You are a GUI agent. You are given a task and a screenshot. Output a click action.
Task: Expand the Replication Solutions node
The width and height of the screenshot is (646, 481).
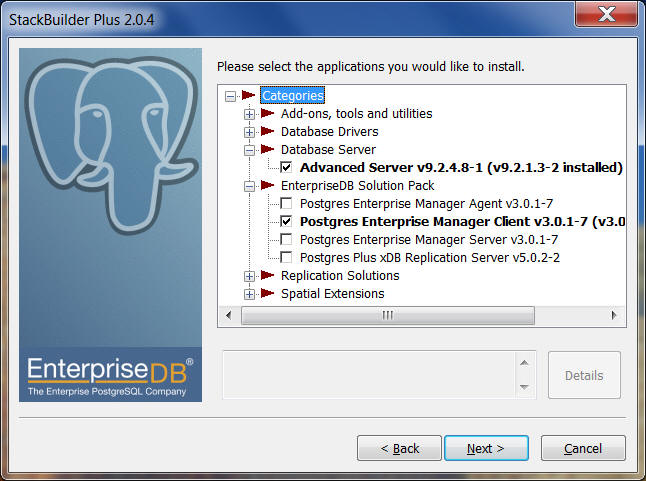click(x=249, y=276)
